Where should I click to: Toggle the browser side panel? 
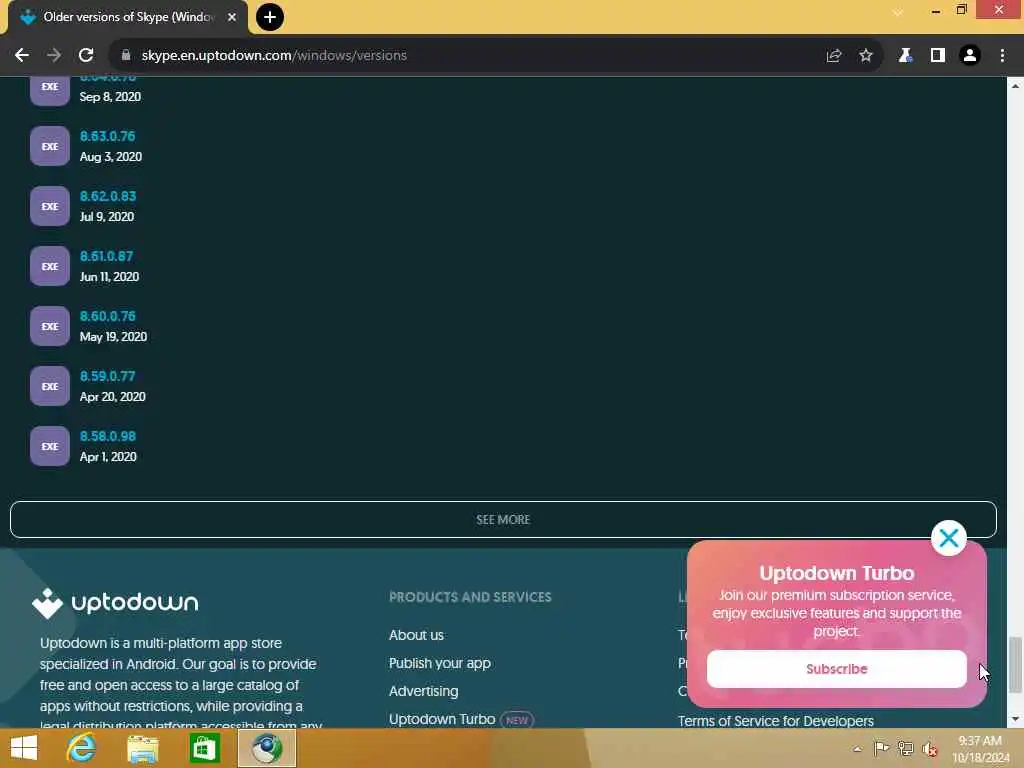coord(938,56)
